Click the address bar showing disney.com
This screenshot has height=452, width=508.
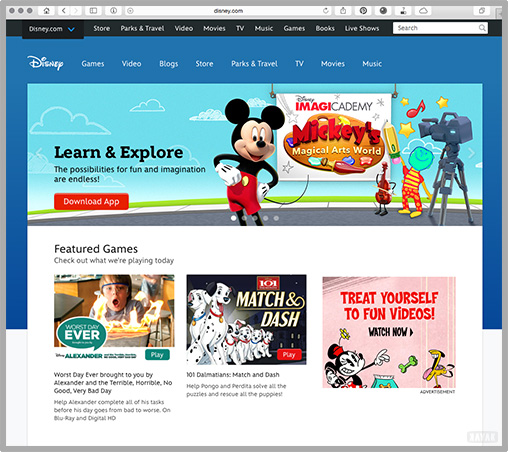[x=228, y=11]
